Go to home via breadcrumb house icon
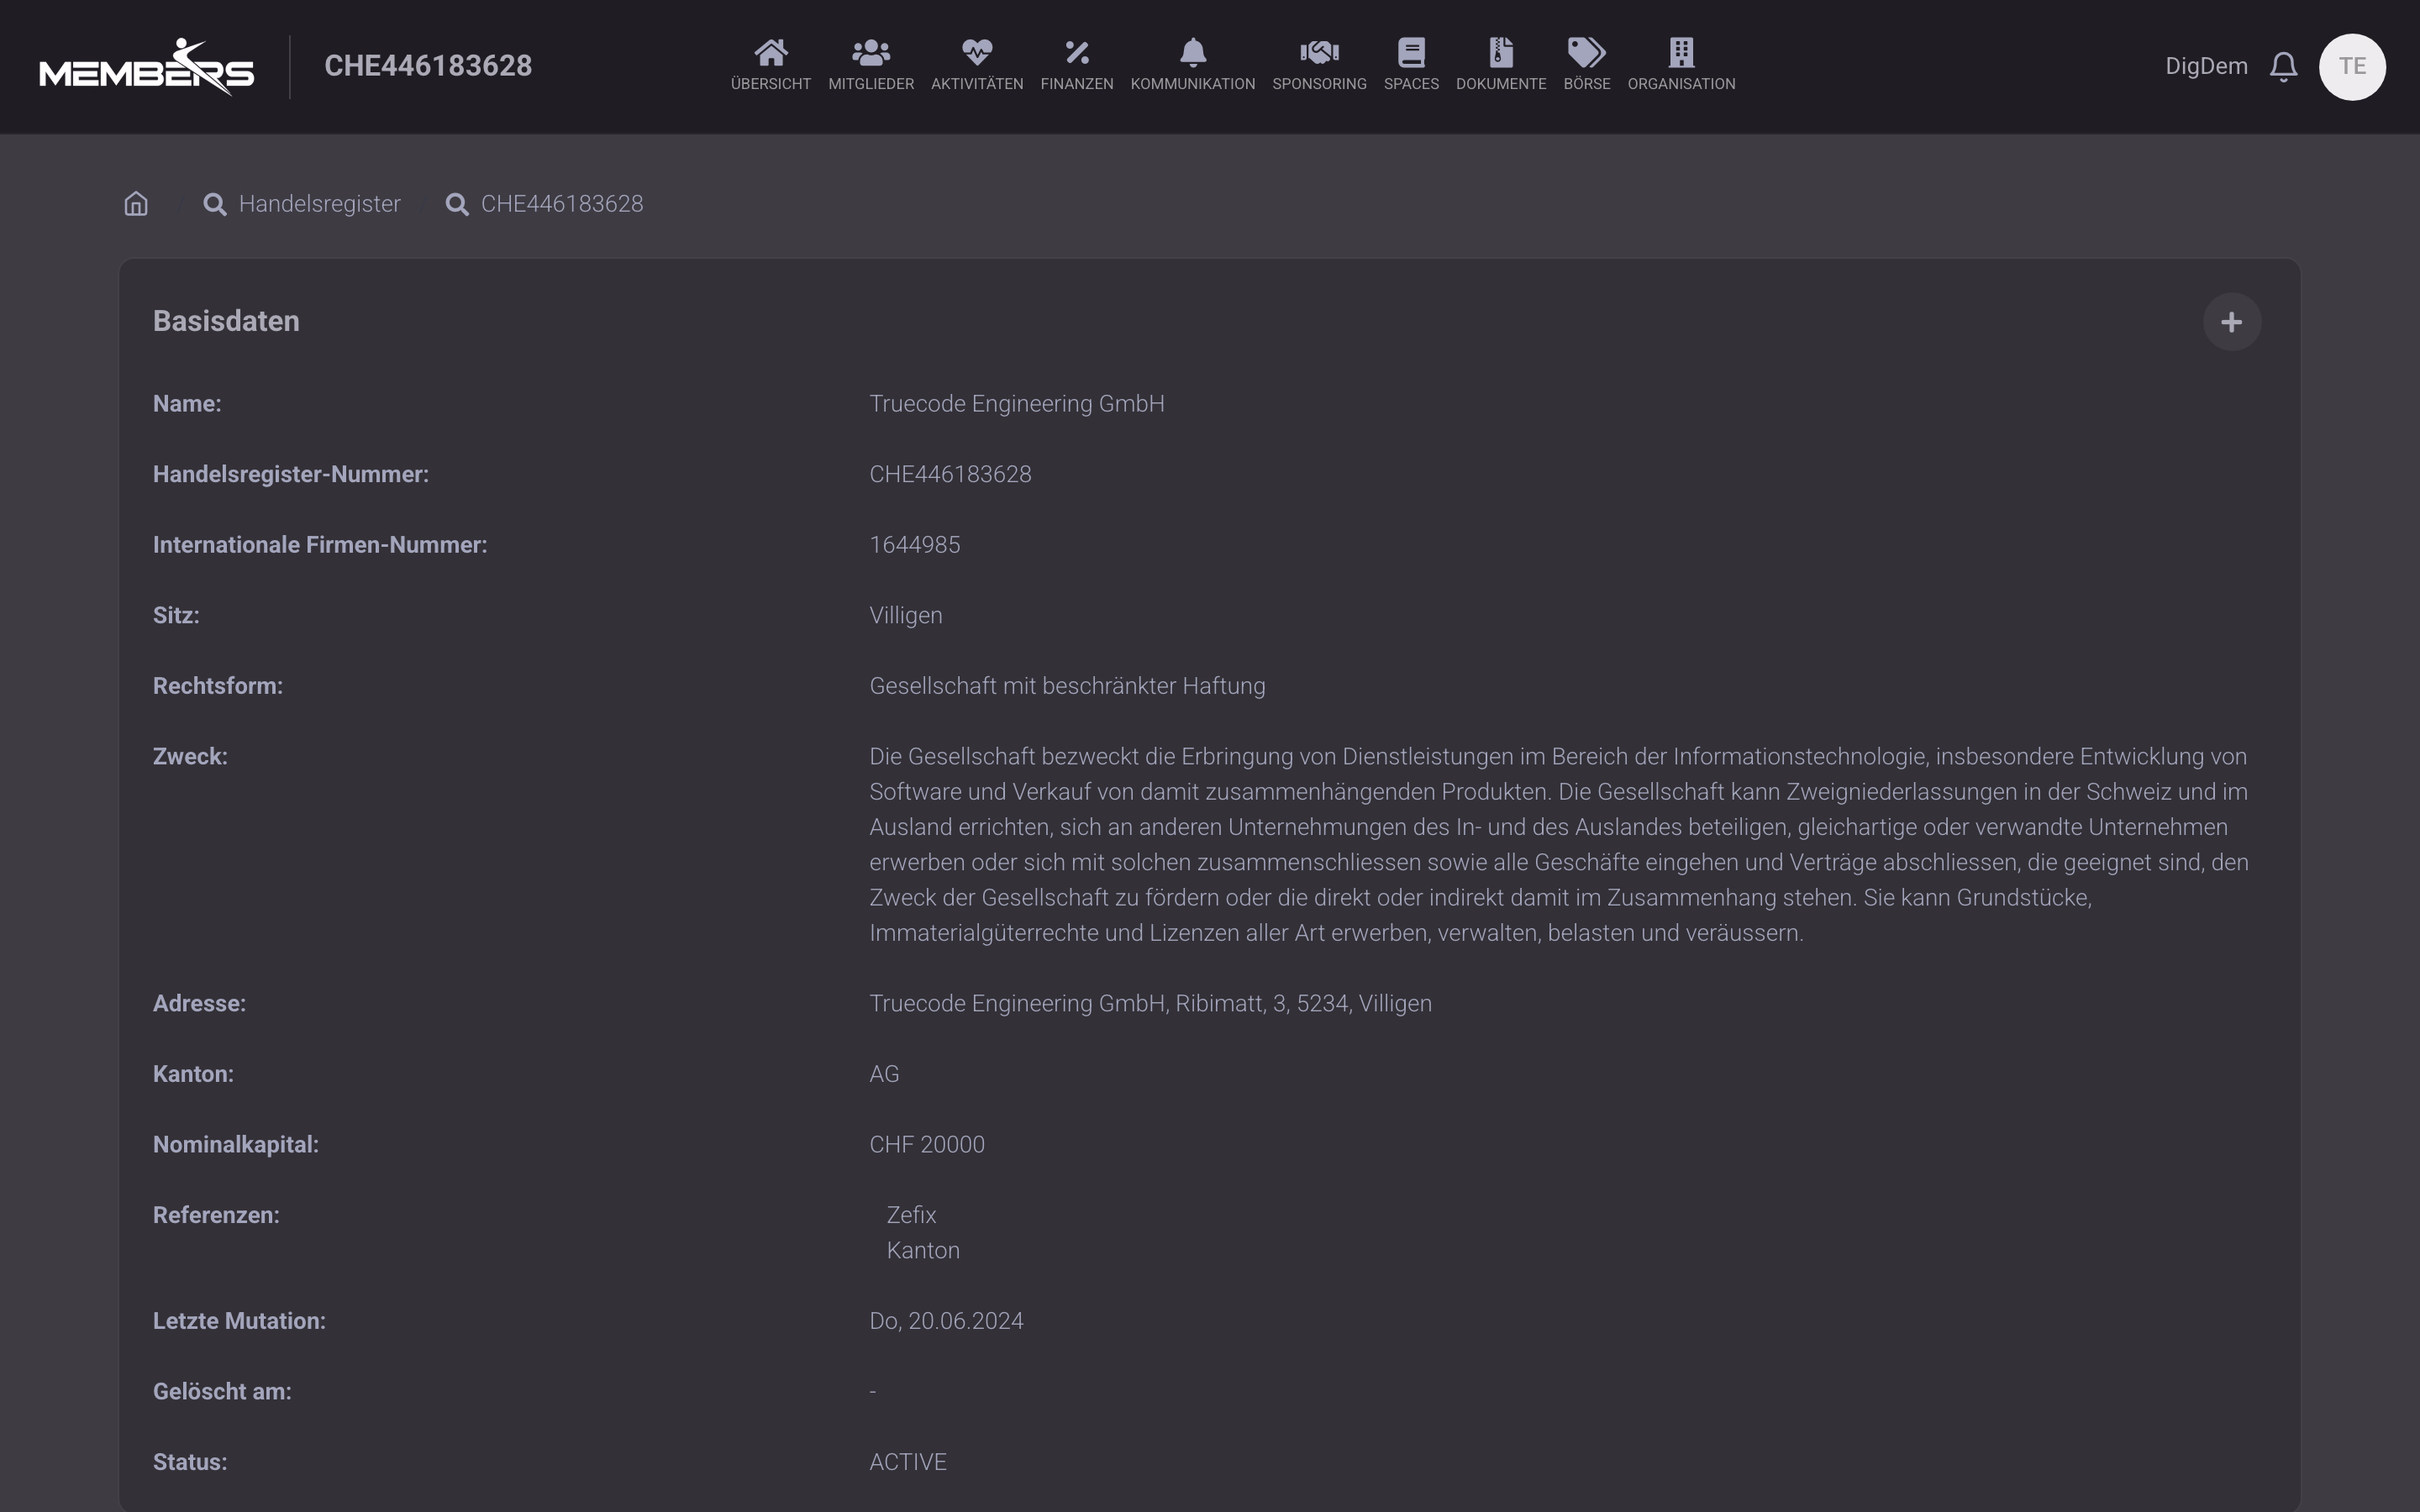The height and width of the screenshot is (1512, 2420). 136,204
